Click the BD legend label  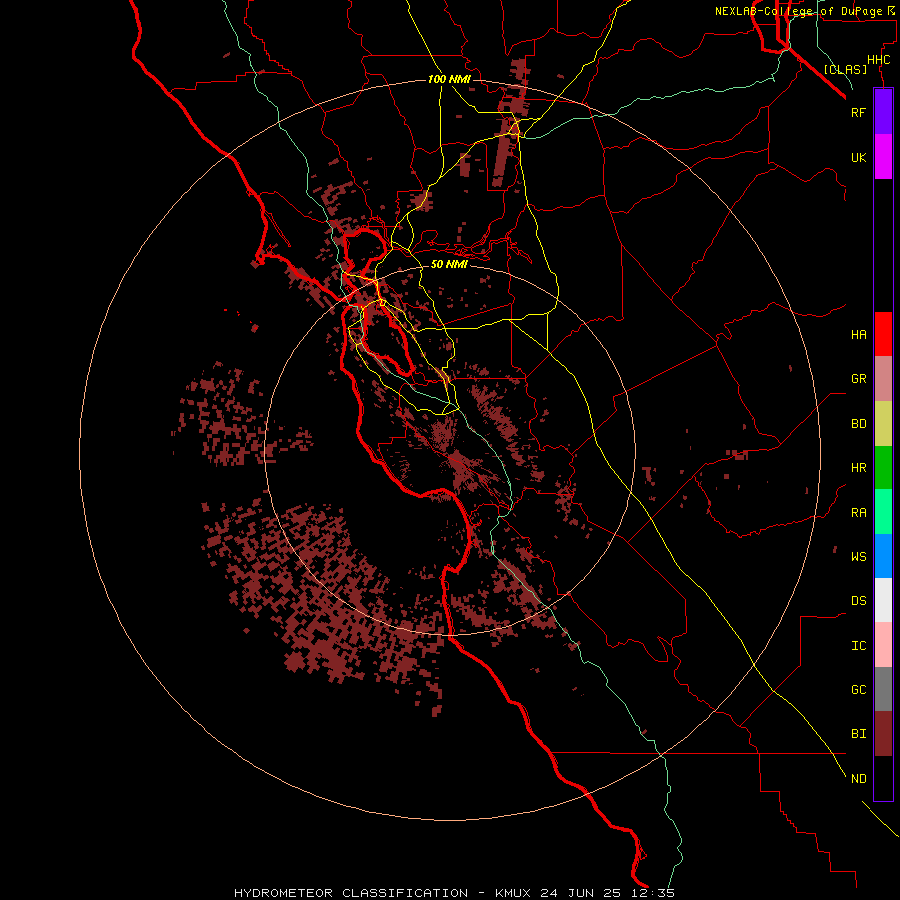tap(858, 424)
